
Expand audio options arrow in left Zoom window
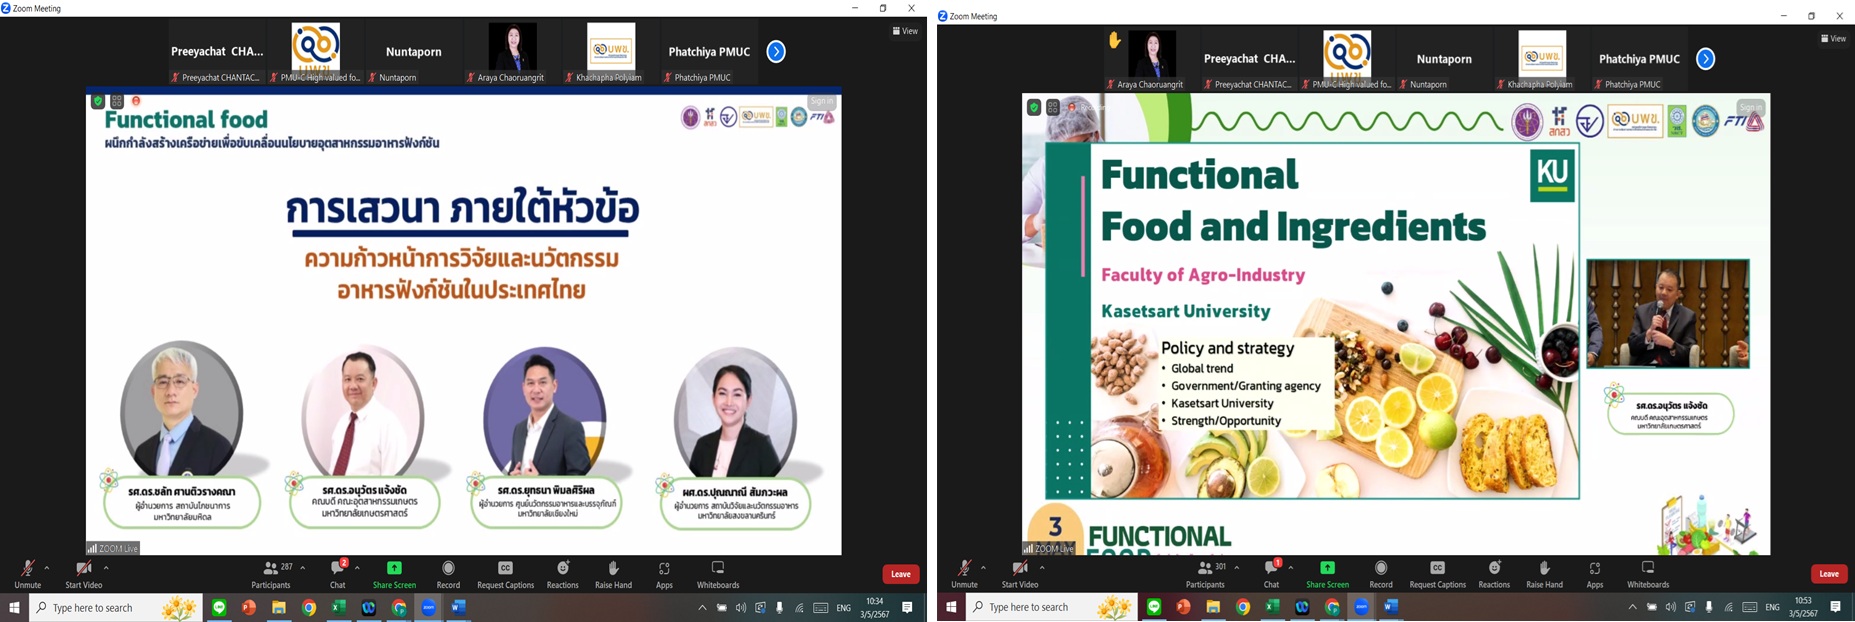click(x=47, y=568)
